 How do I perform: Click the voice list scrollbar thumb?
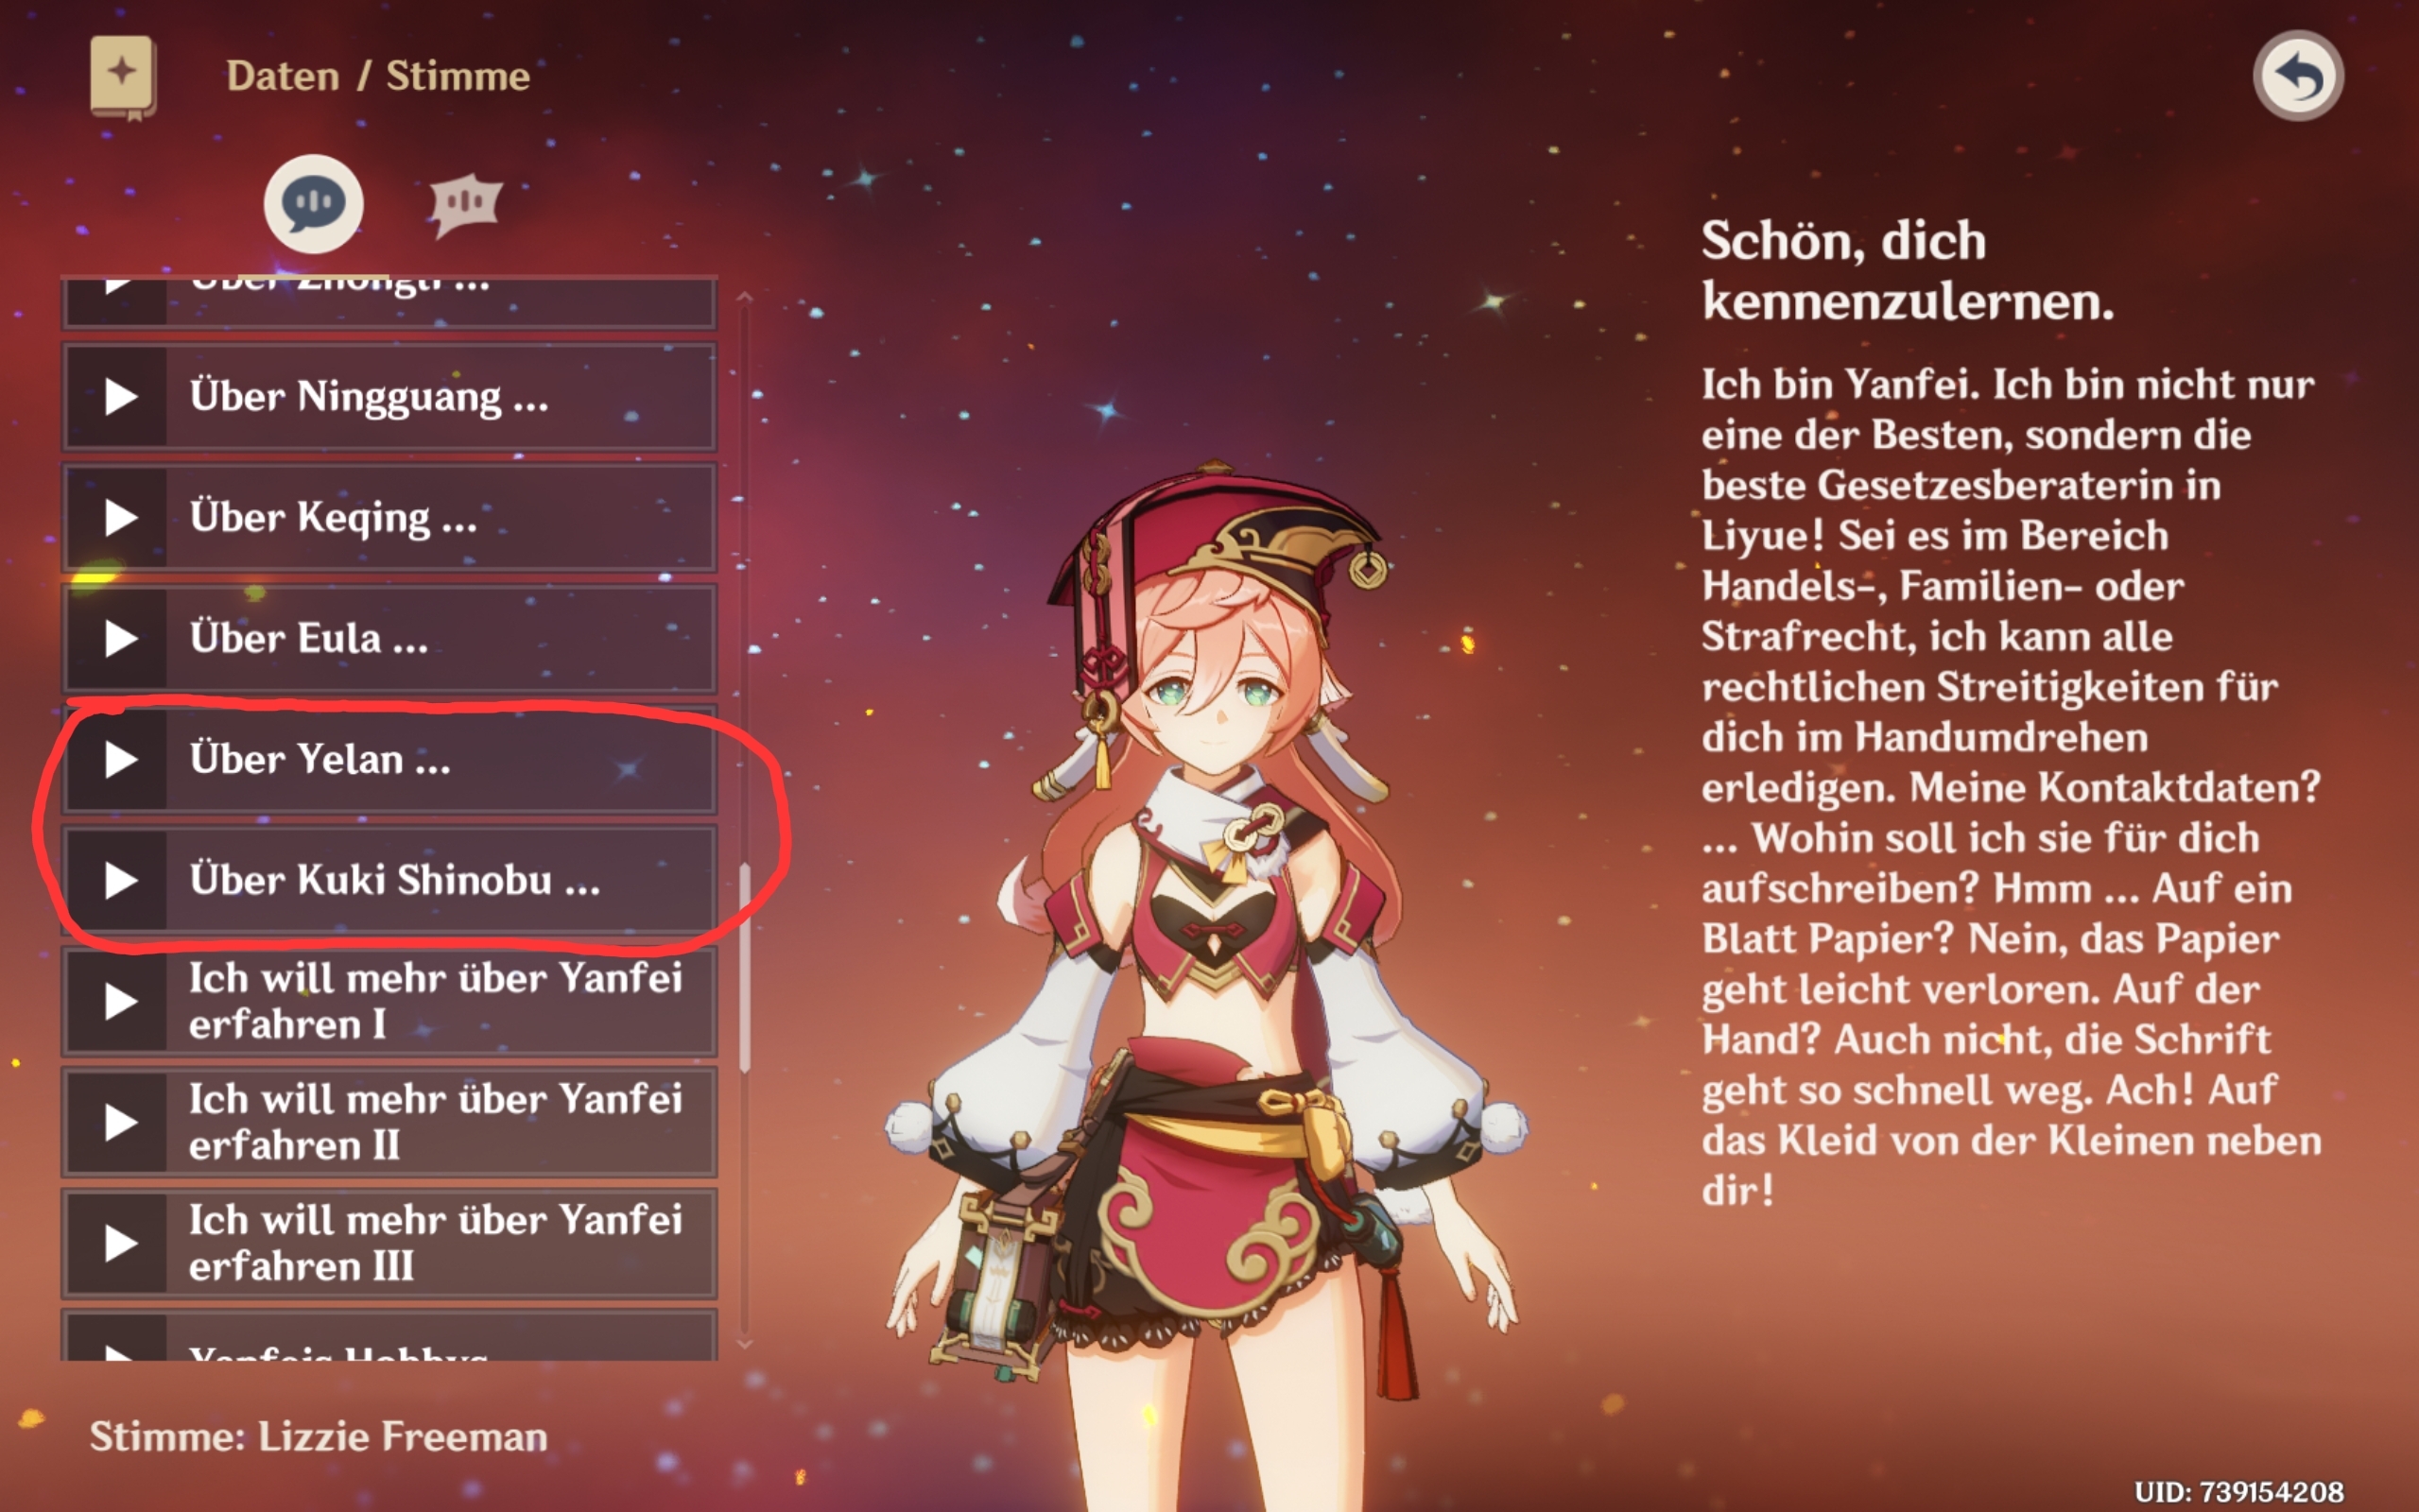click(745, 968)
